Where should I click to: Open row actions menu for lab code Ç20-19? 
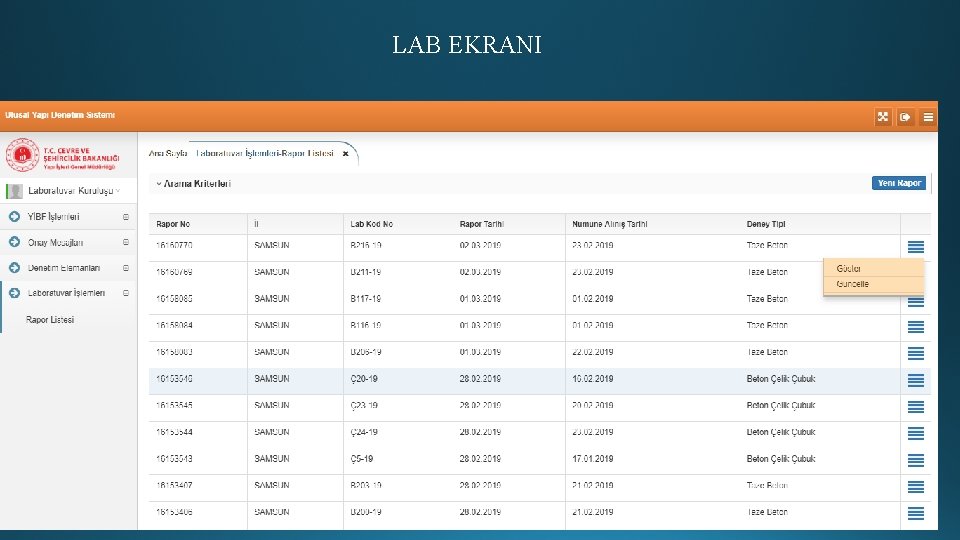916,380
